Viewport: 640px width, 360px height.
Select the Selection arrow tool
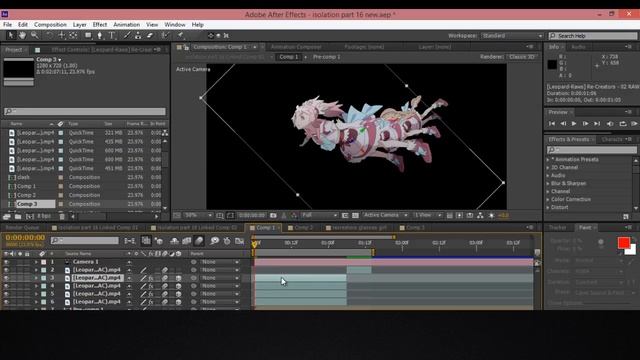coord(10,36)
